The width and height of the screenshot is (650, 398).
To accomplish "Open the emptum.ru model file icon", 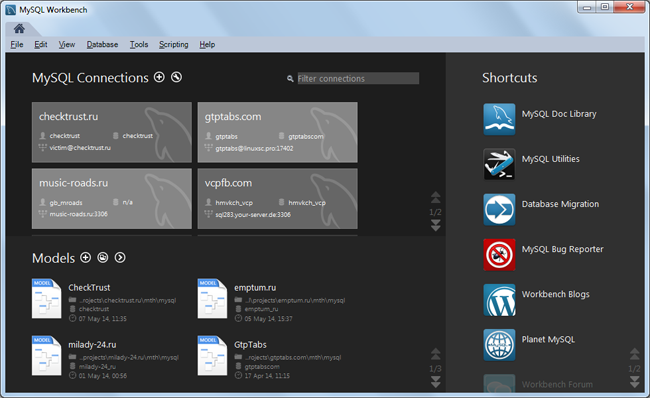I will tap(212, 298).
